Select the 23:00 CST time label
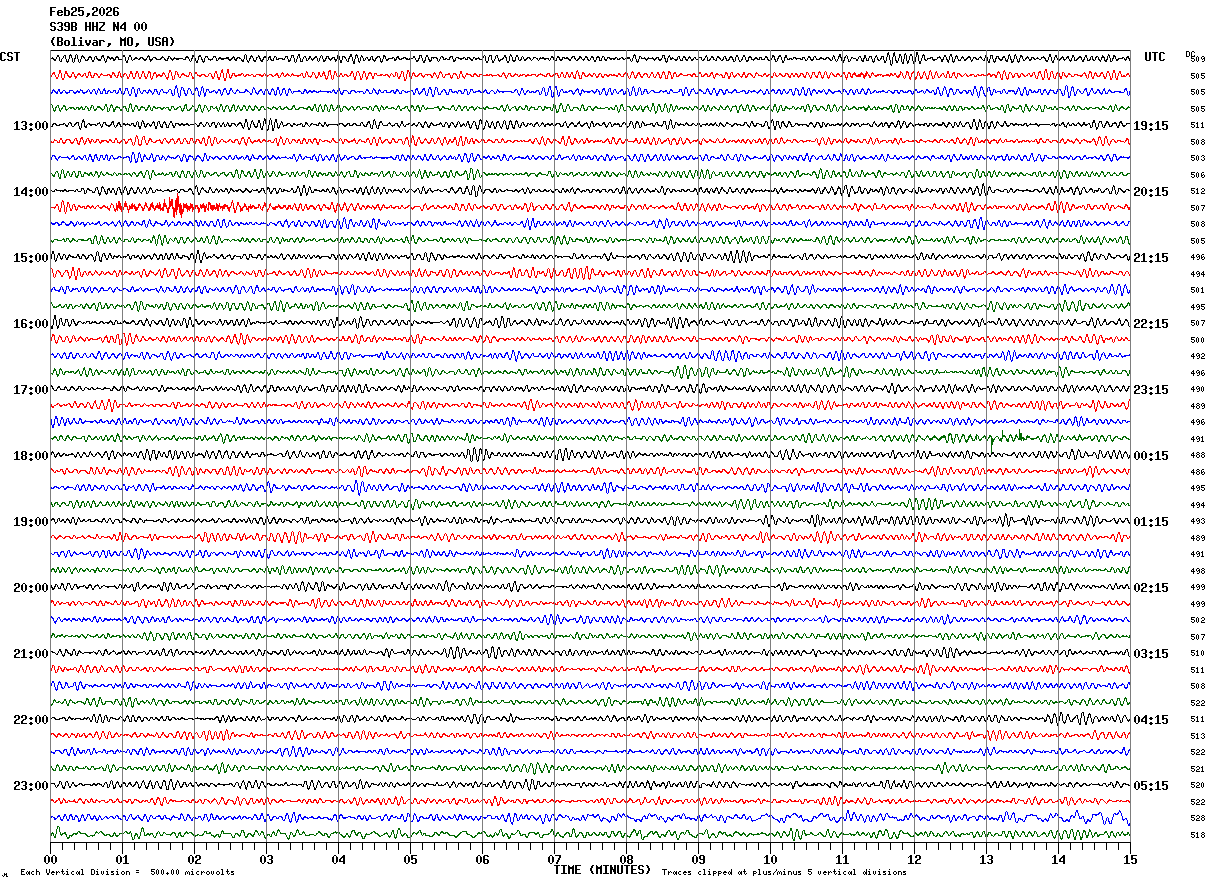This screenshot has width=1210, height=886. (x=31, y=786)
